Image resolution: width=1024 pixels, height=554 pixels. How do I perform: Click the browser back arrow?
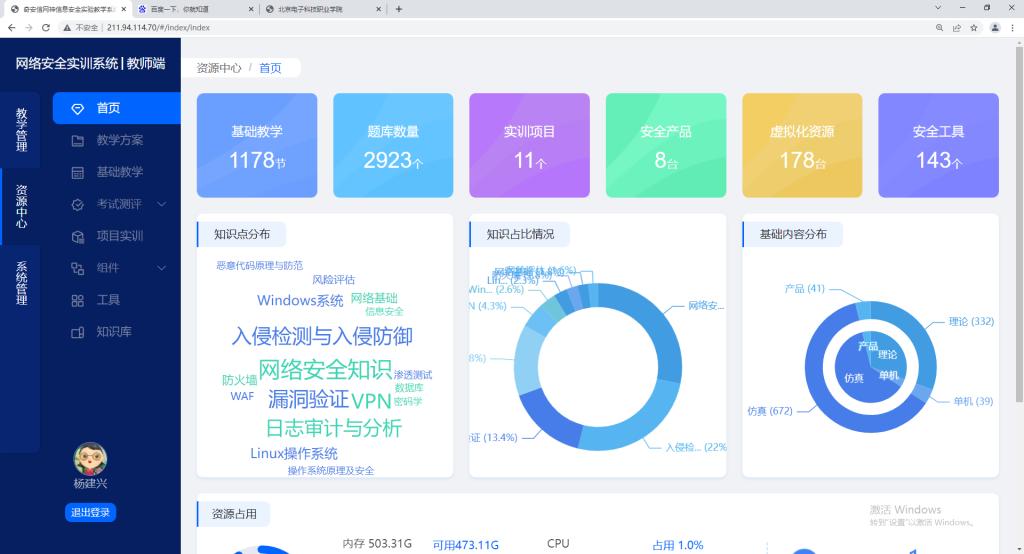pyautogui.click(x=11, y=27)
